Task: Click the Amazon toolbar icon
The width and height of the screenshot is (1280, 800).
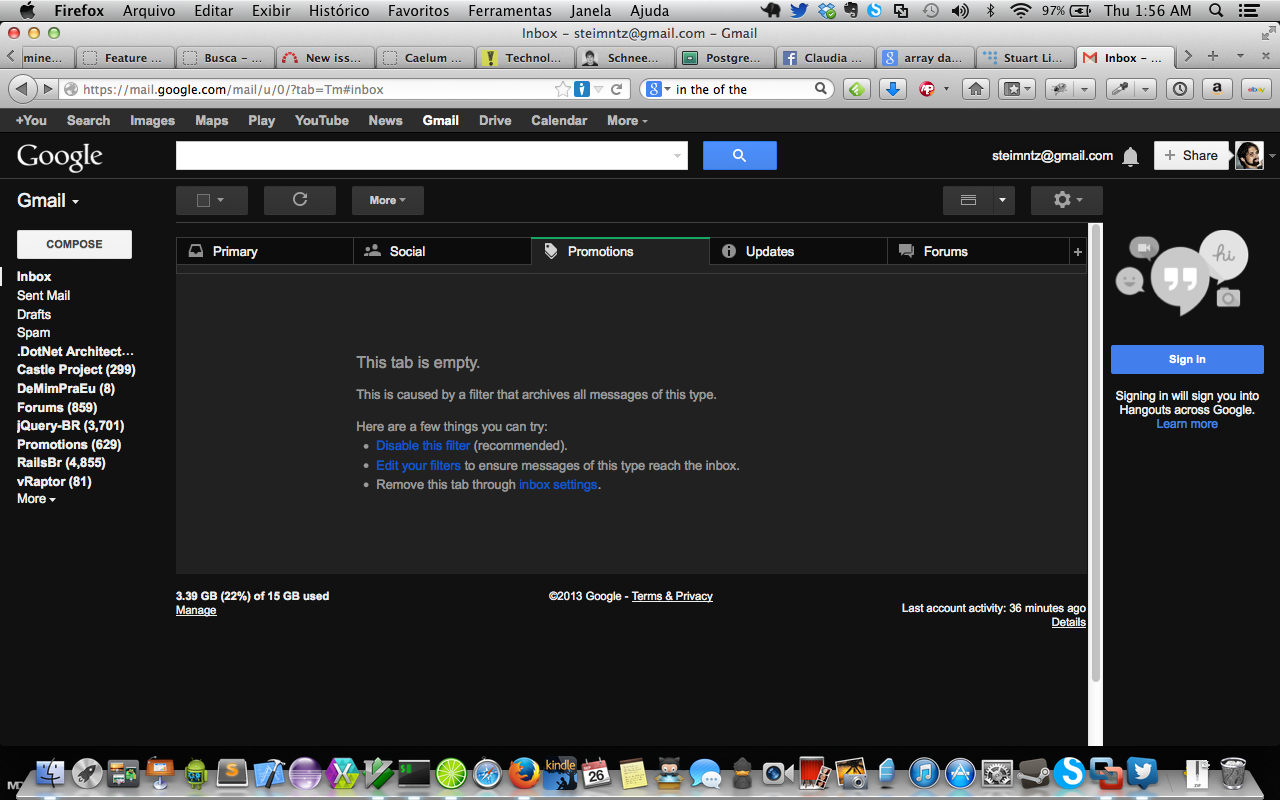Action: pyautogui.click(x=1217, y=89)
